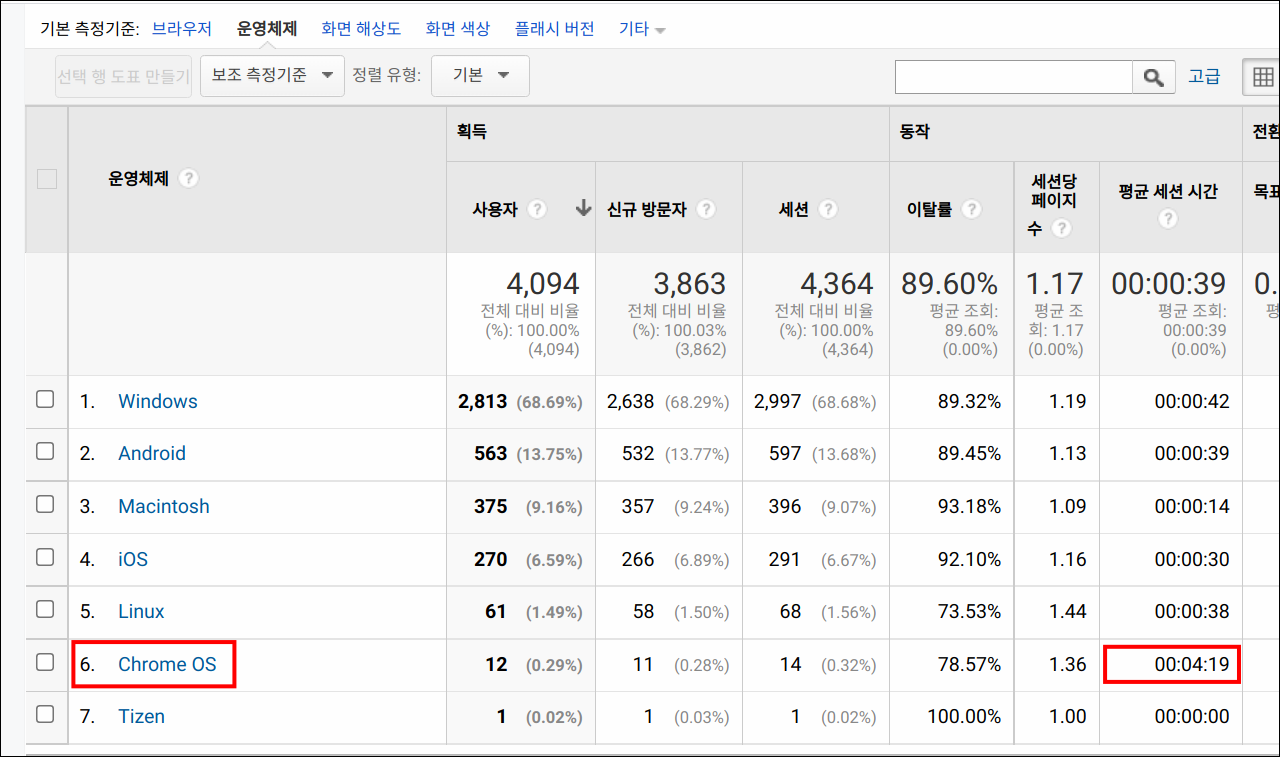Select the 운영체제 dimension tab
Screen dimensions: 1280x757
pyautogui.click(x=267, y=29)
